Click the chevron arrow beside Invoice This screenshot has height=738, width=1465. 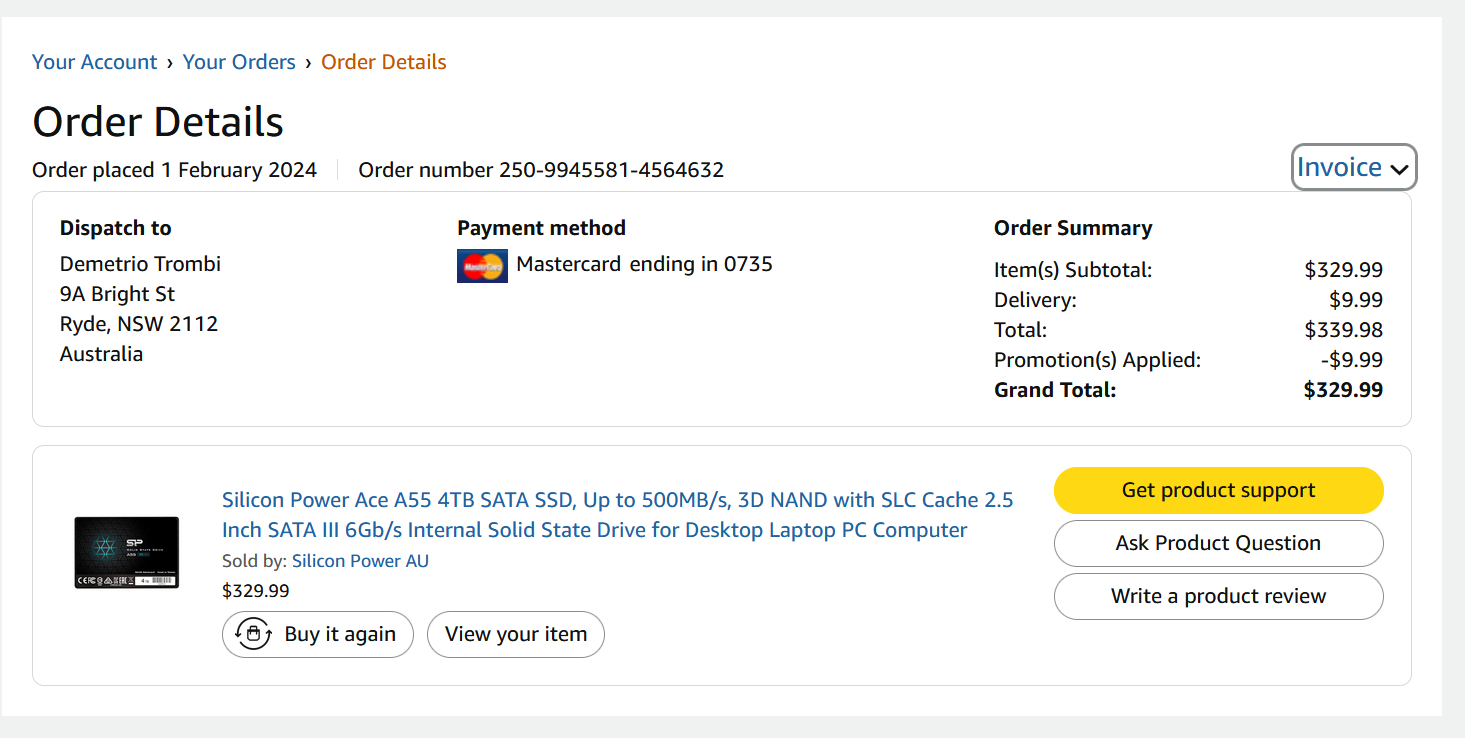pos(1399,170)
